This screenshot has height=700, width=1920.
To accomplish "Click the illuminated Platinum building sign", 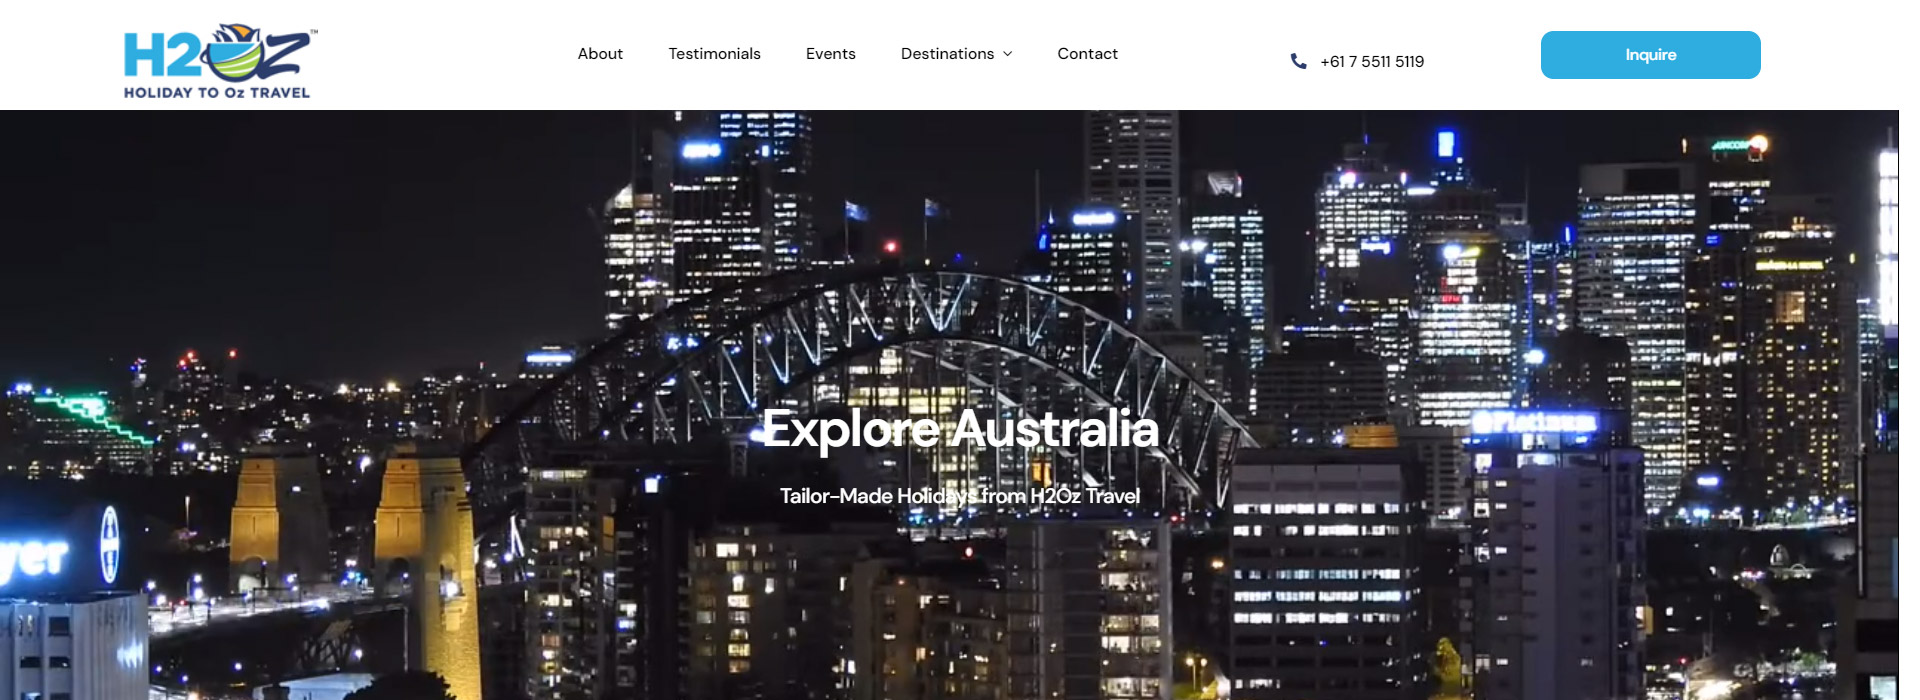I will (1535, 423).
